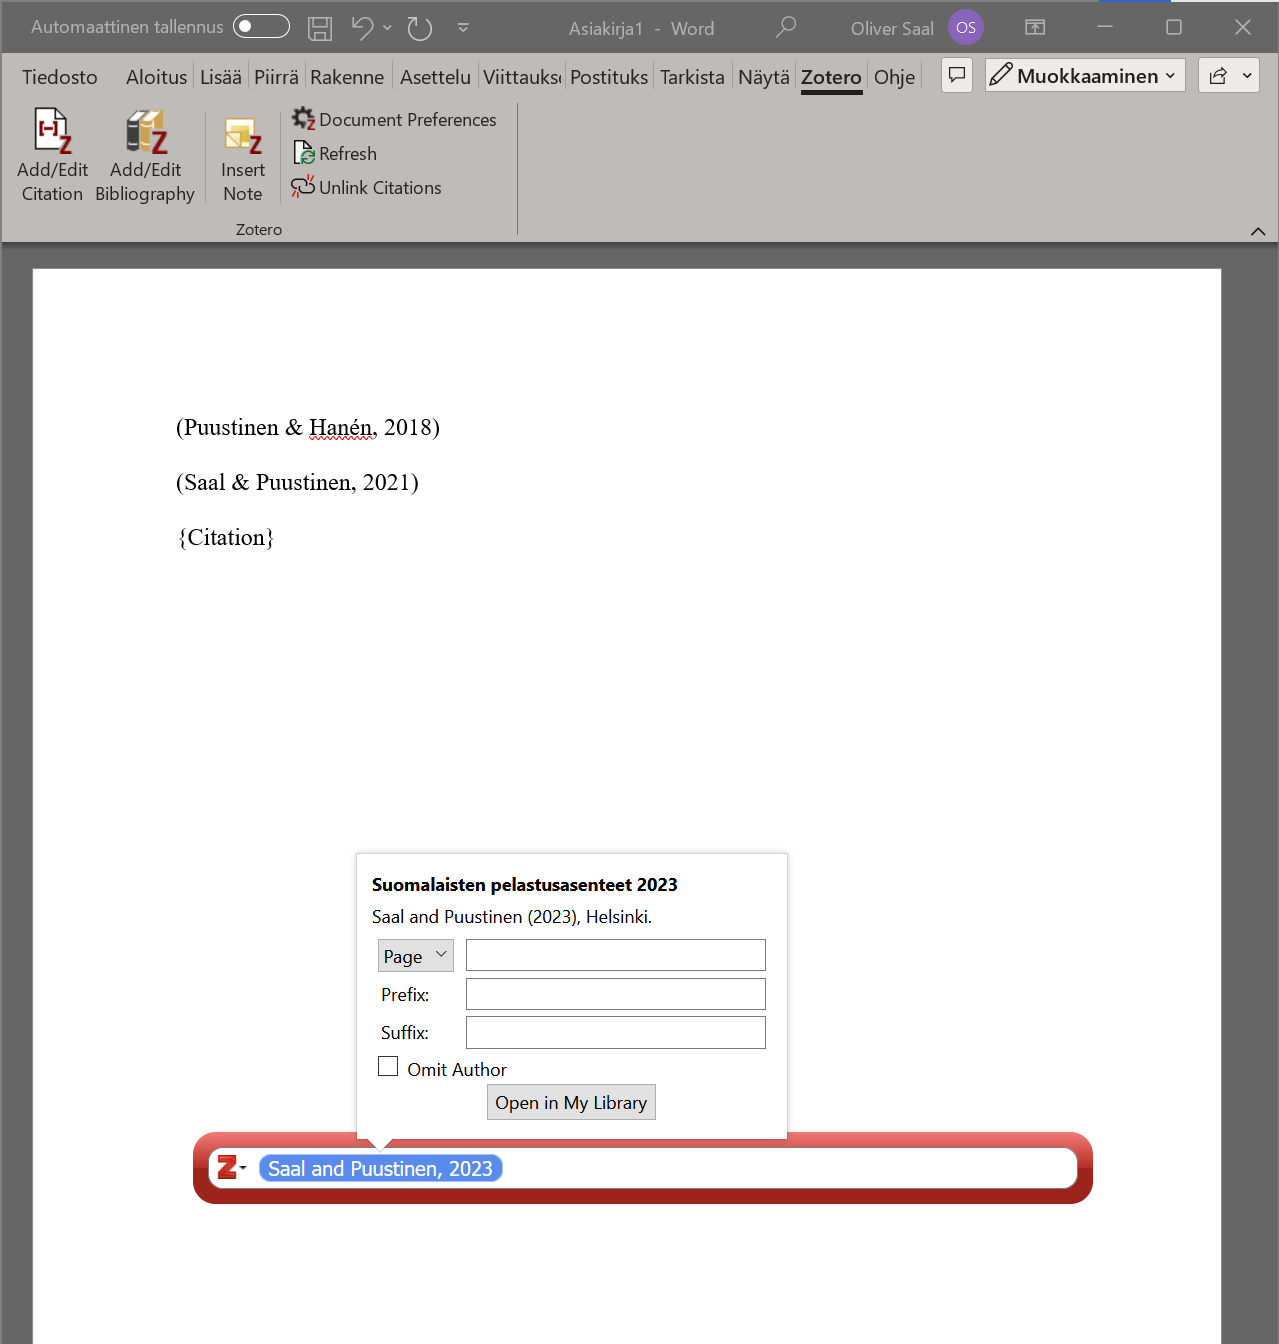1279x1344 pixels.
Task: Refresh Zotero citations
Action: tap(335, 154)
